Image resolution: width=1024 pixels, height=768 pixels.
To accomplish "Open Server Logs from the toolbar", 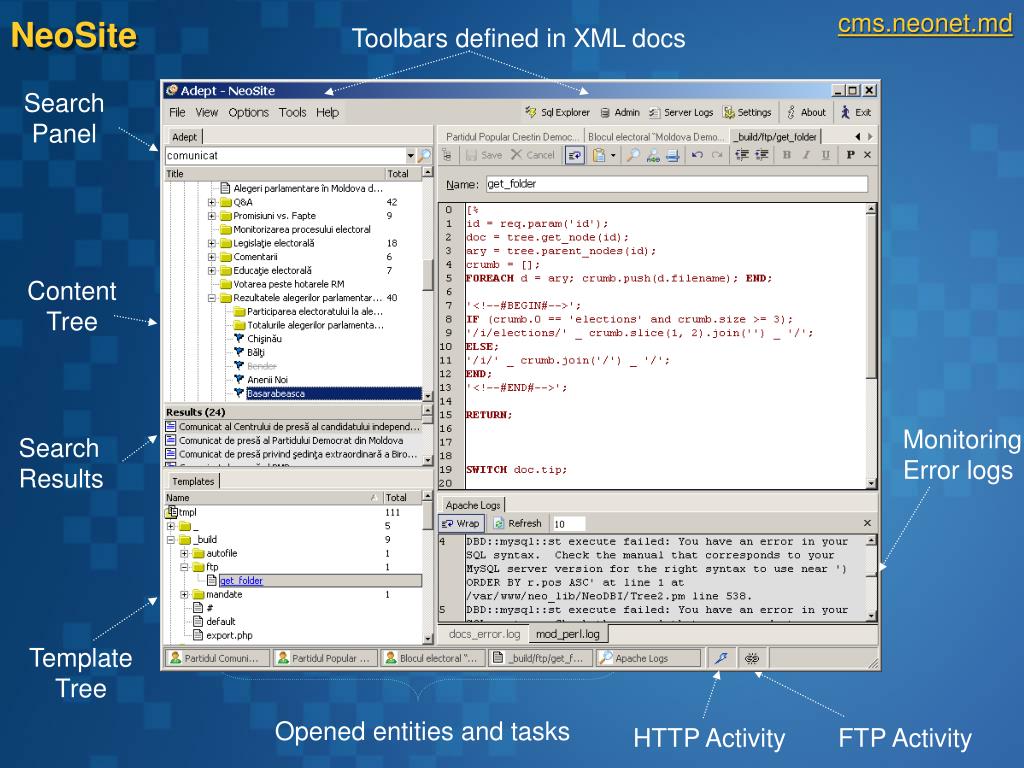I will click(681, 112).
